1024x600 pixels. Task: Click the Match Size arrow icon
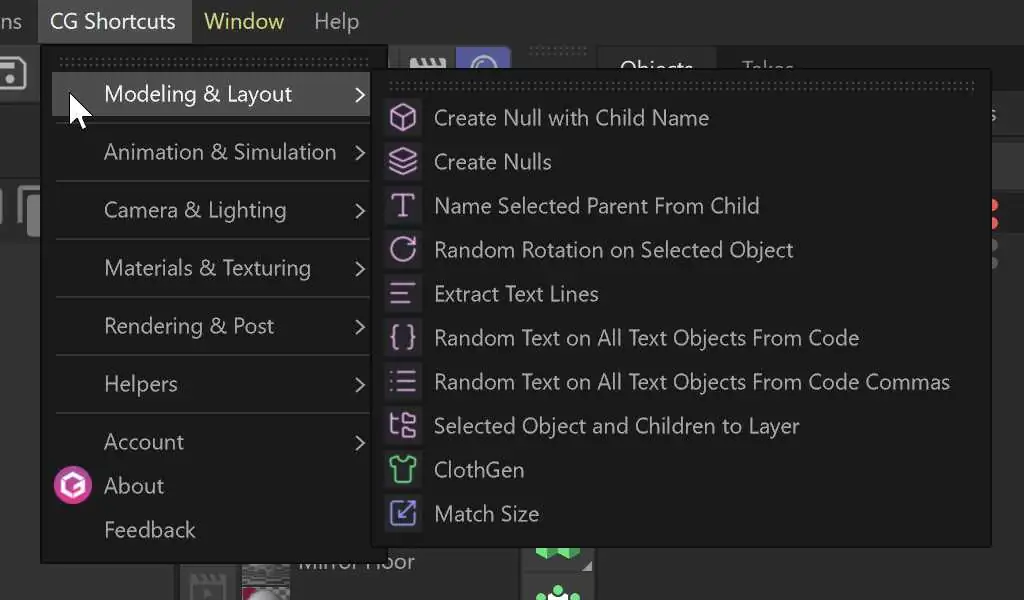pos(403,514)
